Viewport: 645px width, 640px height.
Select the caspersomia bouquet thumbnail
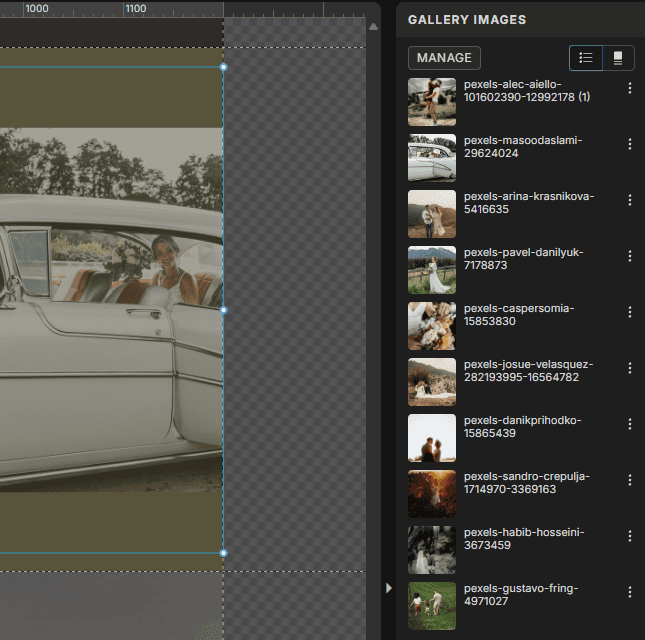432,326
